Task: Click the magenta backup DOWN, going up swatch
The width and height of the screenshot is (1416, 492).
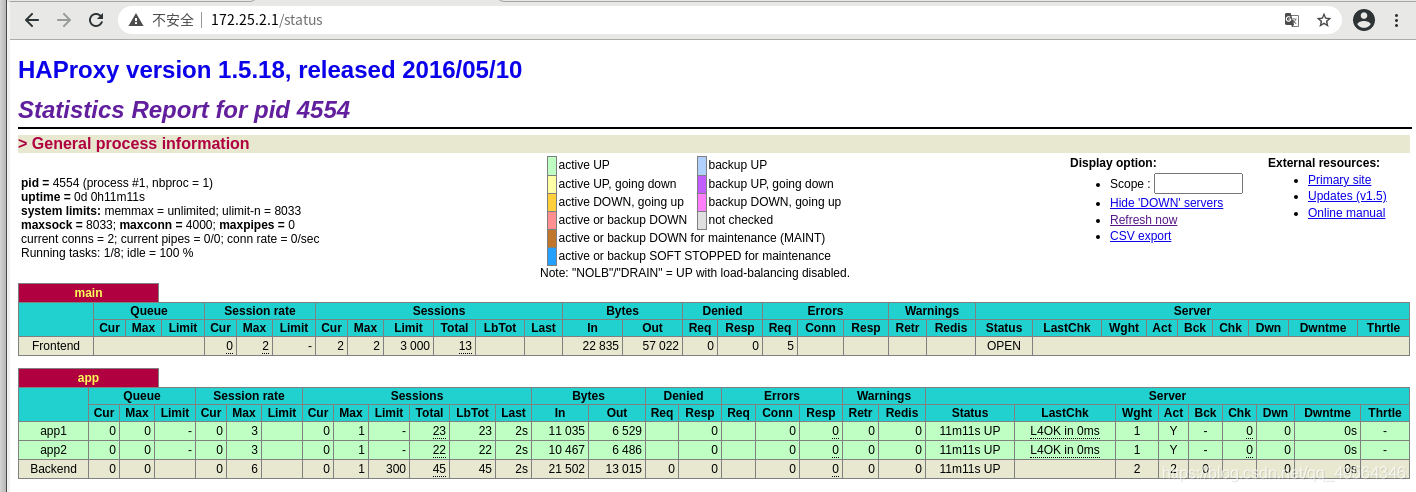Action: pyautogui.click(x=702, y=202)
